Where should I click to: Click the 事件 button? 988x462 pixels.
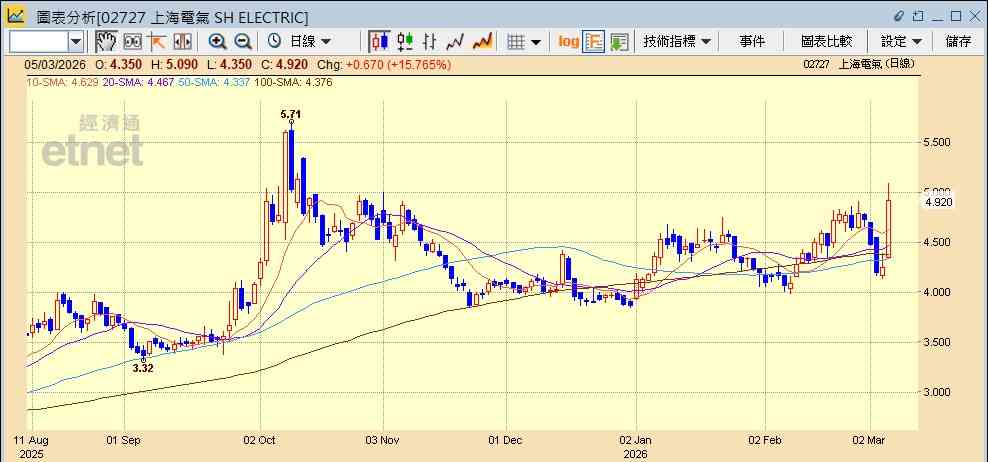752,42
